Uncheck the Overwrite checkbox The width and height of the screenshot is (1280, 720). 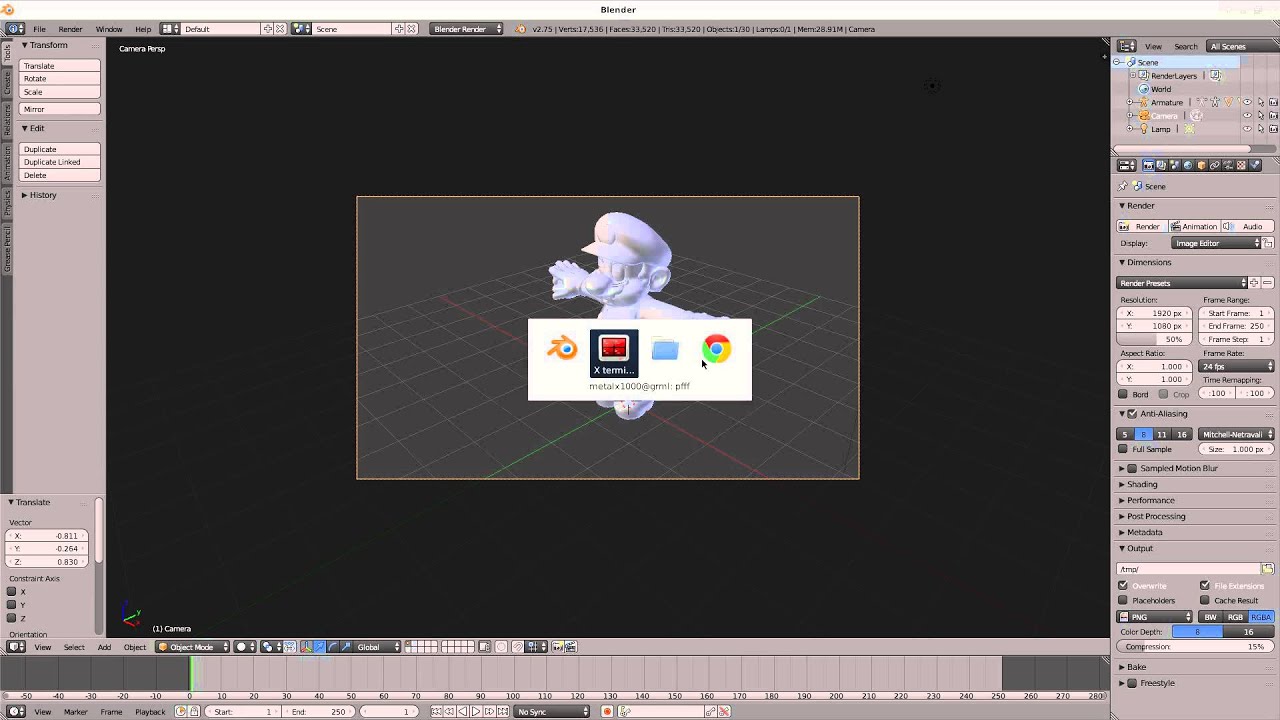(1123, 586)
